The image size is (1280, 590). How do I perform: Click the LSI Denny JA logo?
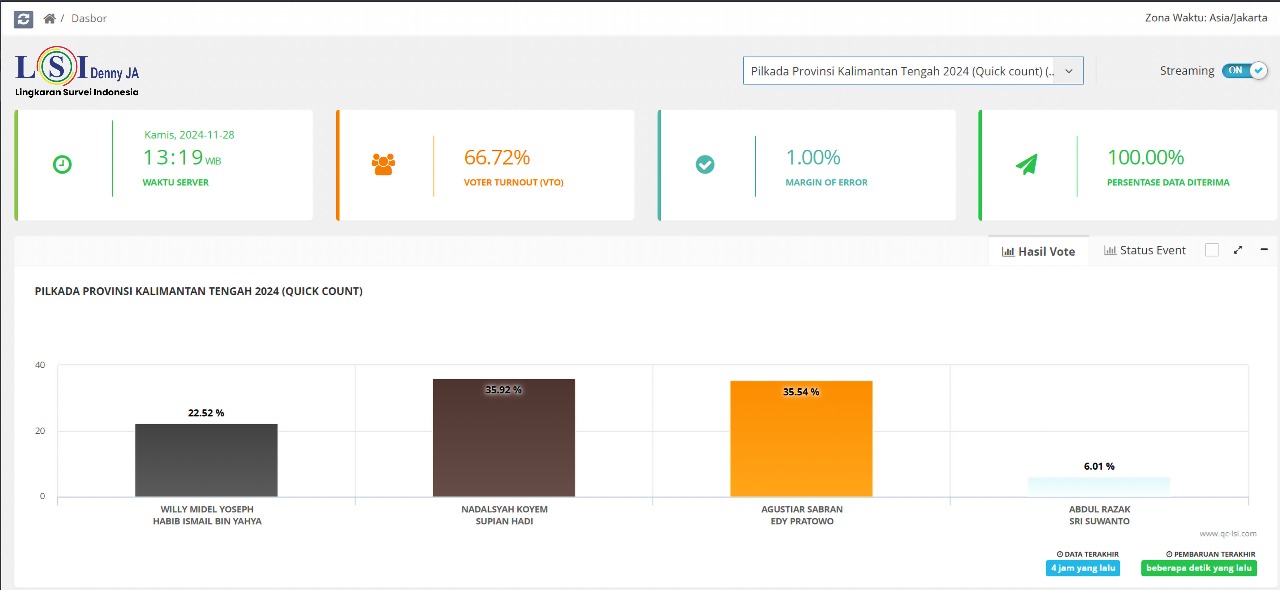(77, 75)
